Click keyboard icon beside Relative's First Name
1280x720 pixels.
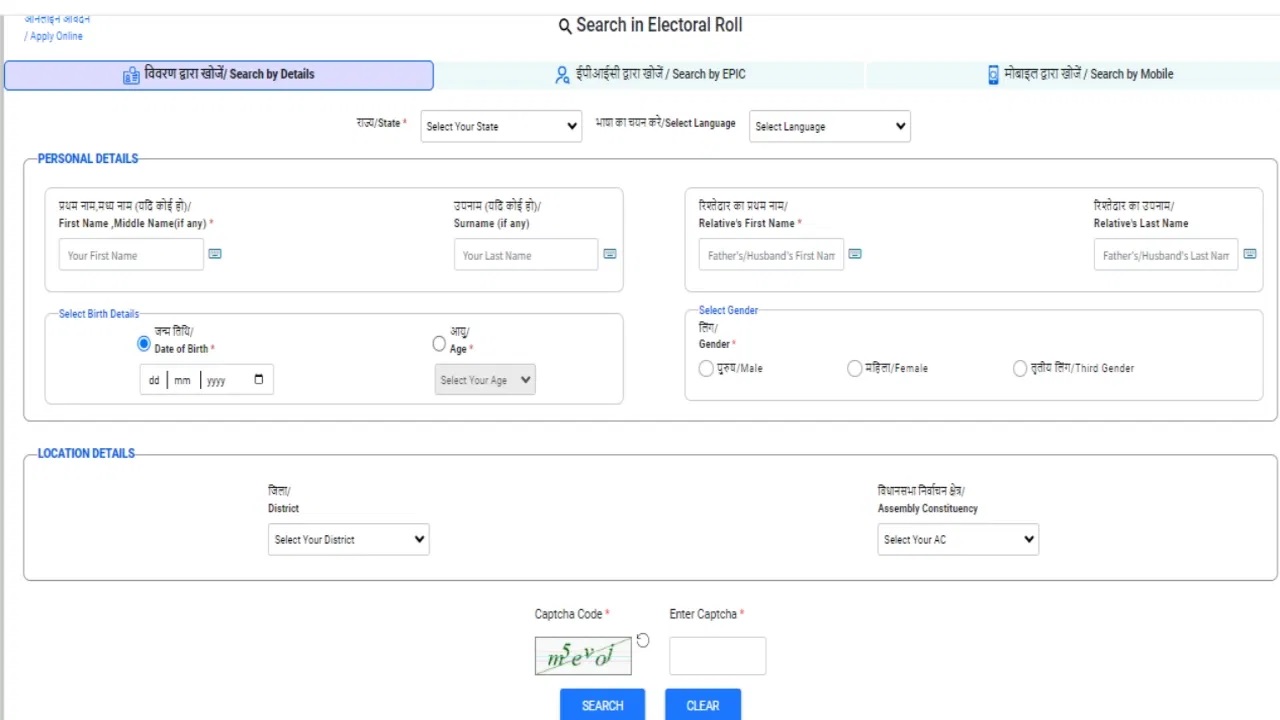pyautogui.click(x=855, y=254)
